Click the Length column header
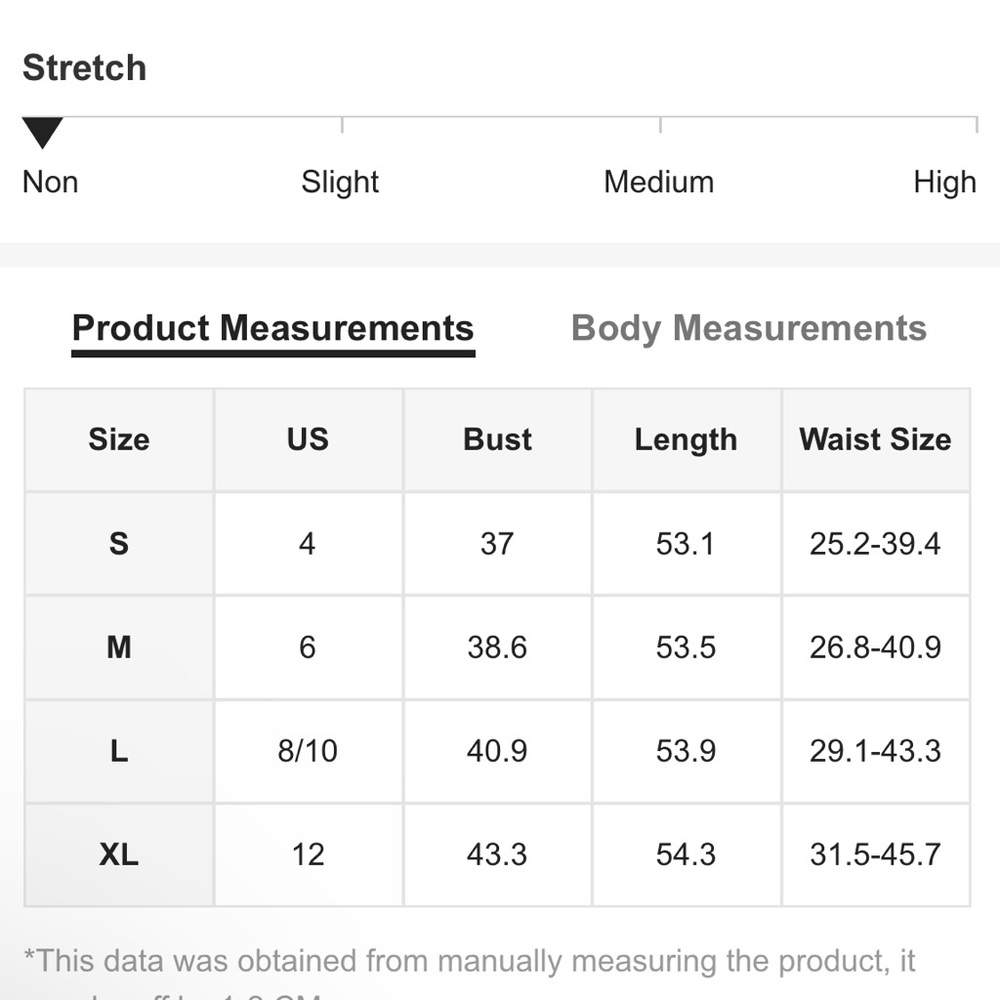Image resolution: width=1000 pixels, height=1000 pixels. (686, 439)
